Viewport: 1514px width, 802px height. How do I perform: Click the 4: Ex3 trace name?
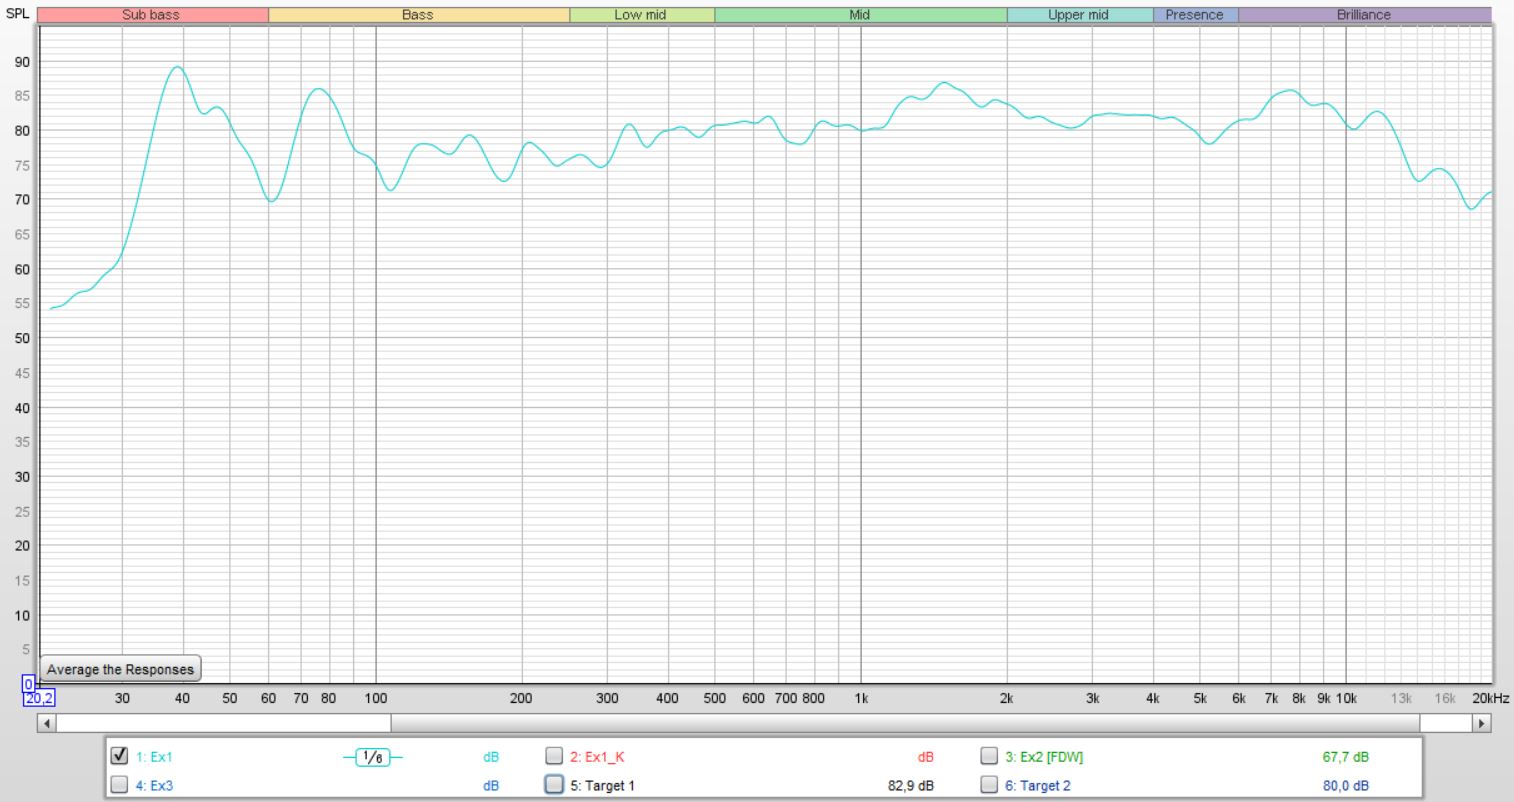click(154, 786)
